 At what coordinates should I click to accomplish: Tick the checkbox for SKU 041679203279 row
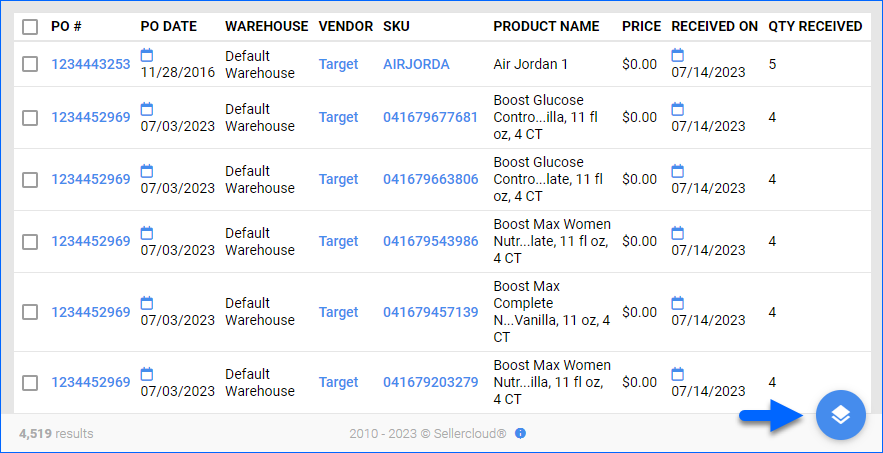point(30,383)
